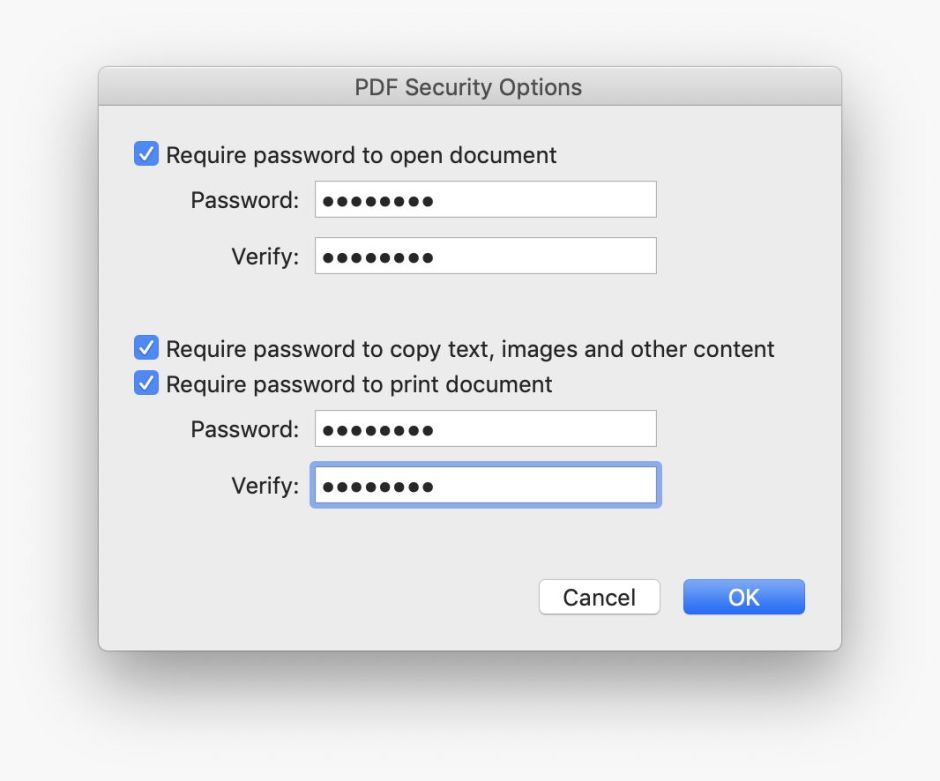Click the highlighted Verify field near bottom
940x781 pixels.
point(485,485)
